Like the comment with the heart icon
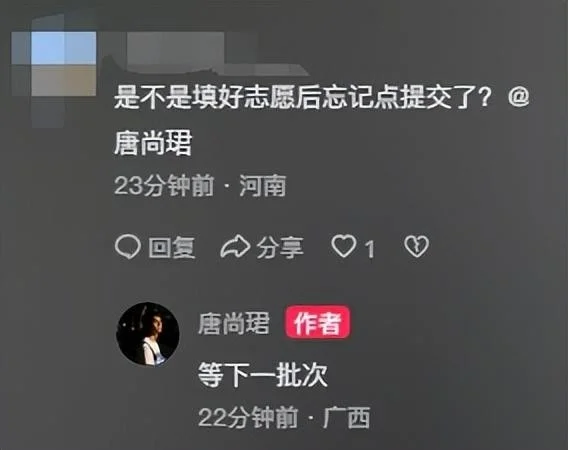The width and height of the screenshot is (568, 450). tap(343, 246)
